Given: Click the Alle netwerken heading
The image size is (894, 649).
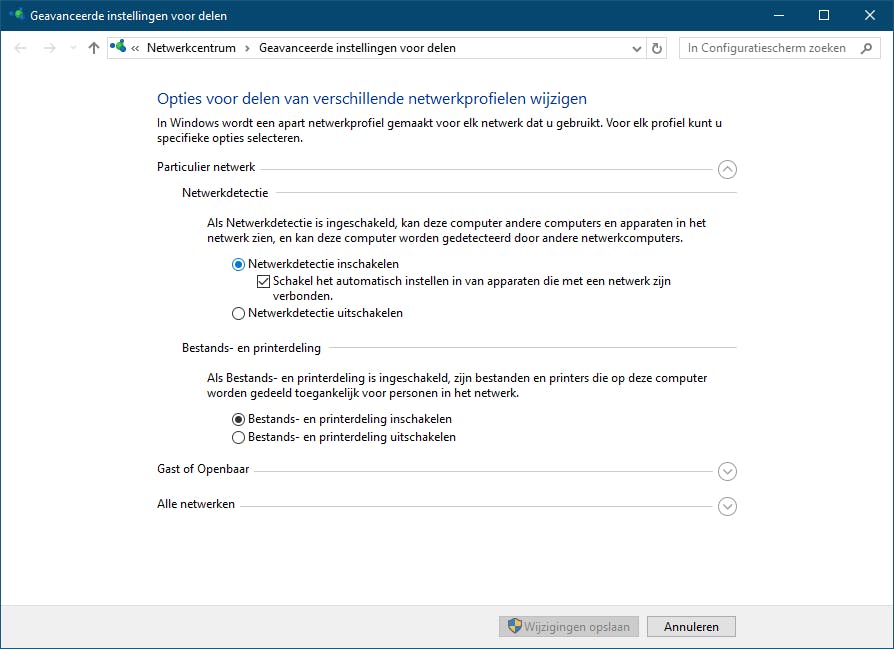Looking at the screenshot, I should (196, 504).
